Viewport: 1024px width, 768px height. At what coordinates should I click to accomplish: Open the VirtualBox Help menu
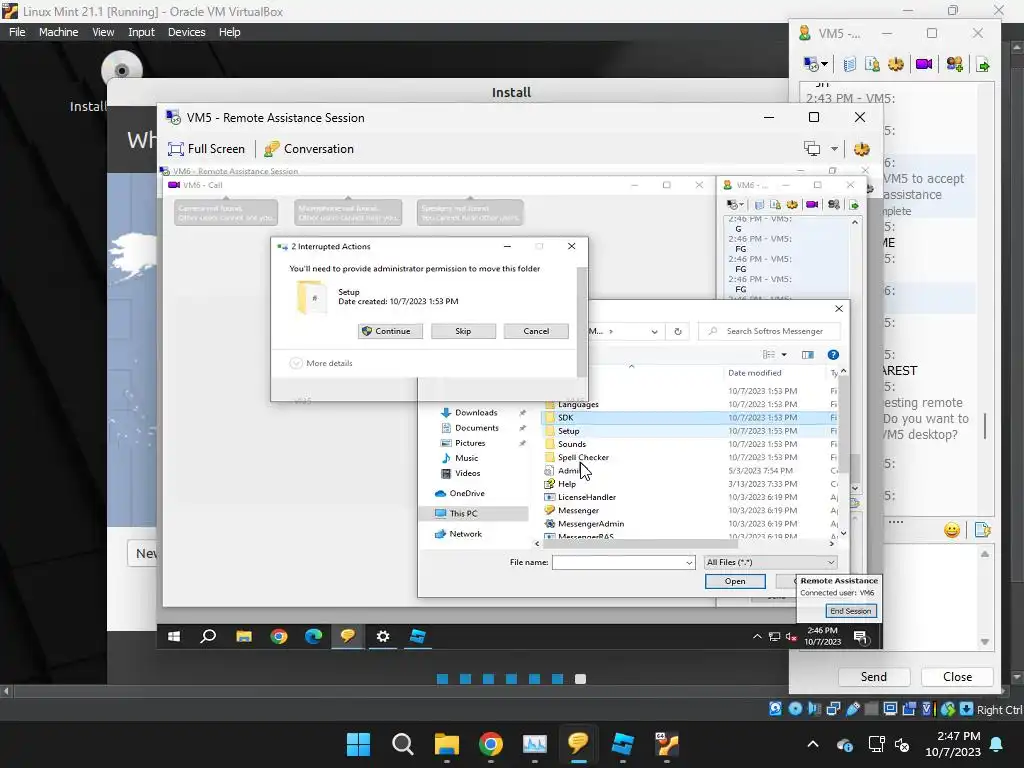click(229, 32)
